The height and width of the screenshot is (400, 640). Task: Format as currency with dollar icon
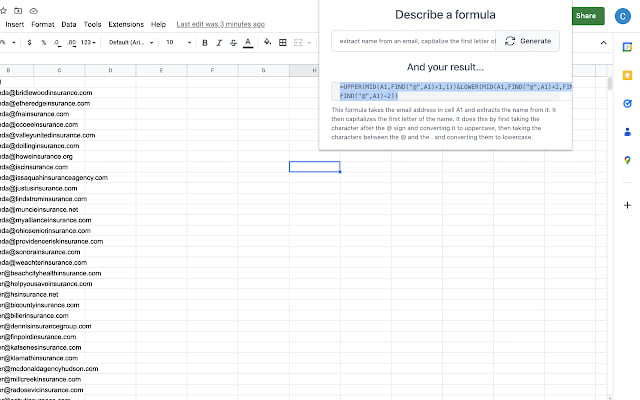(29, 42)
